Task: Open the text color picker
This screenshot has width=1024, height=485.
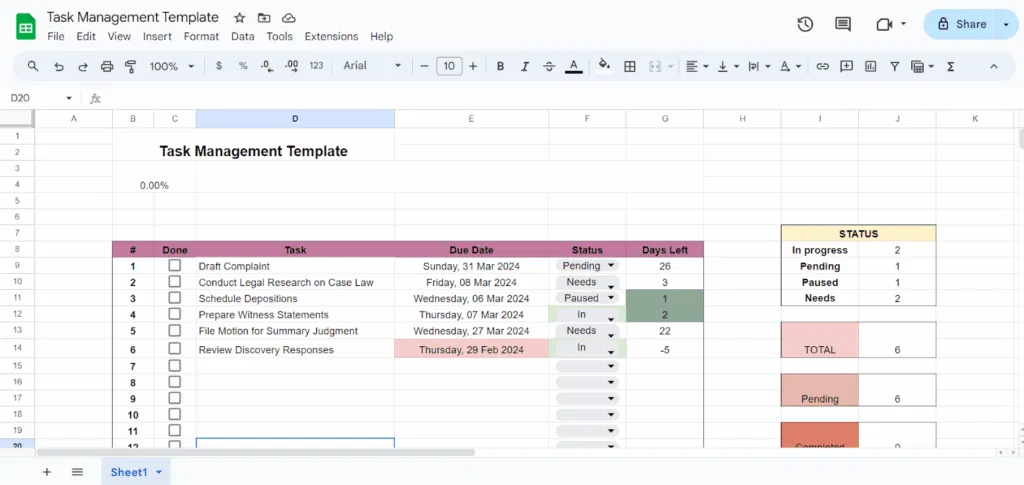Action: 573,66
